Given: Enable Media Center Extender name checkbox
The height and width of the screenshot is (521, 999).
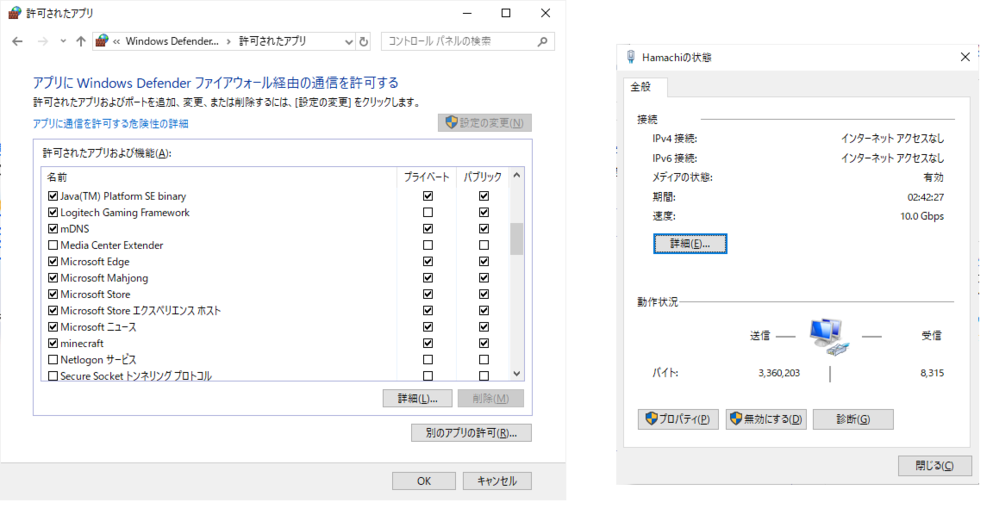Looking at the screenshot, I should [53, 245].
